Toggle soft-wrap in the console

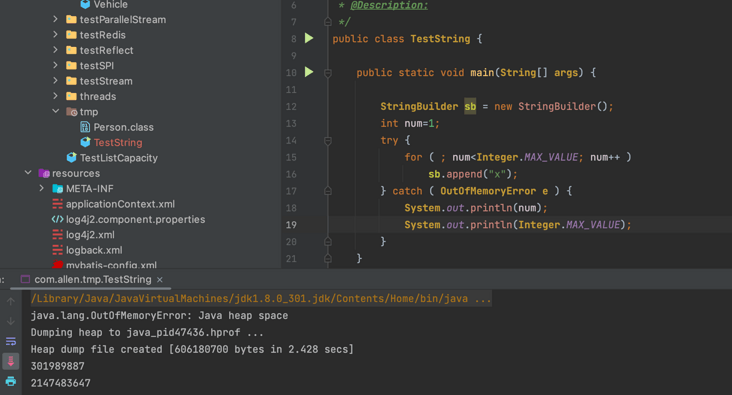11,341
